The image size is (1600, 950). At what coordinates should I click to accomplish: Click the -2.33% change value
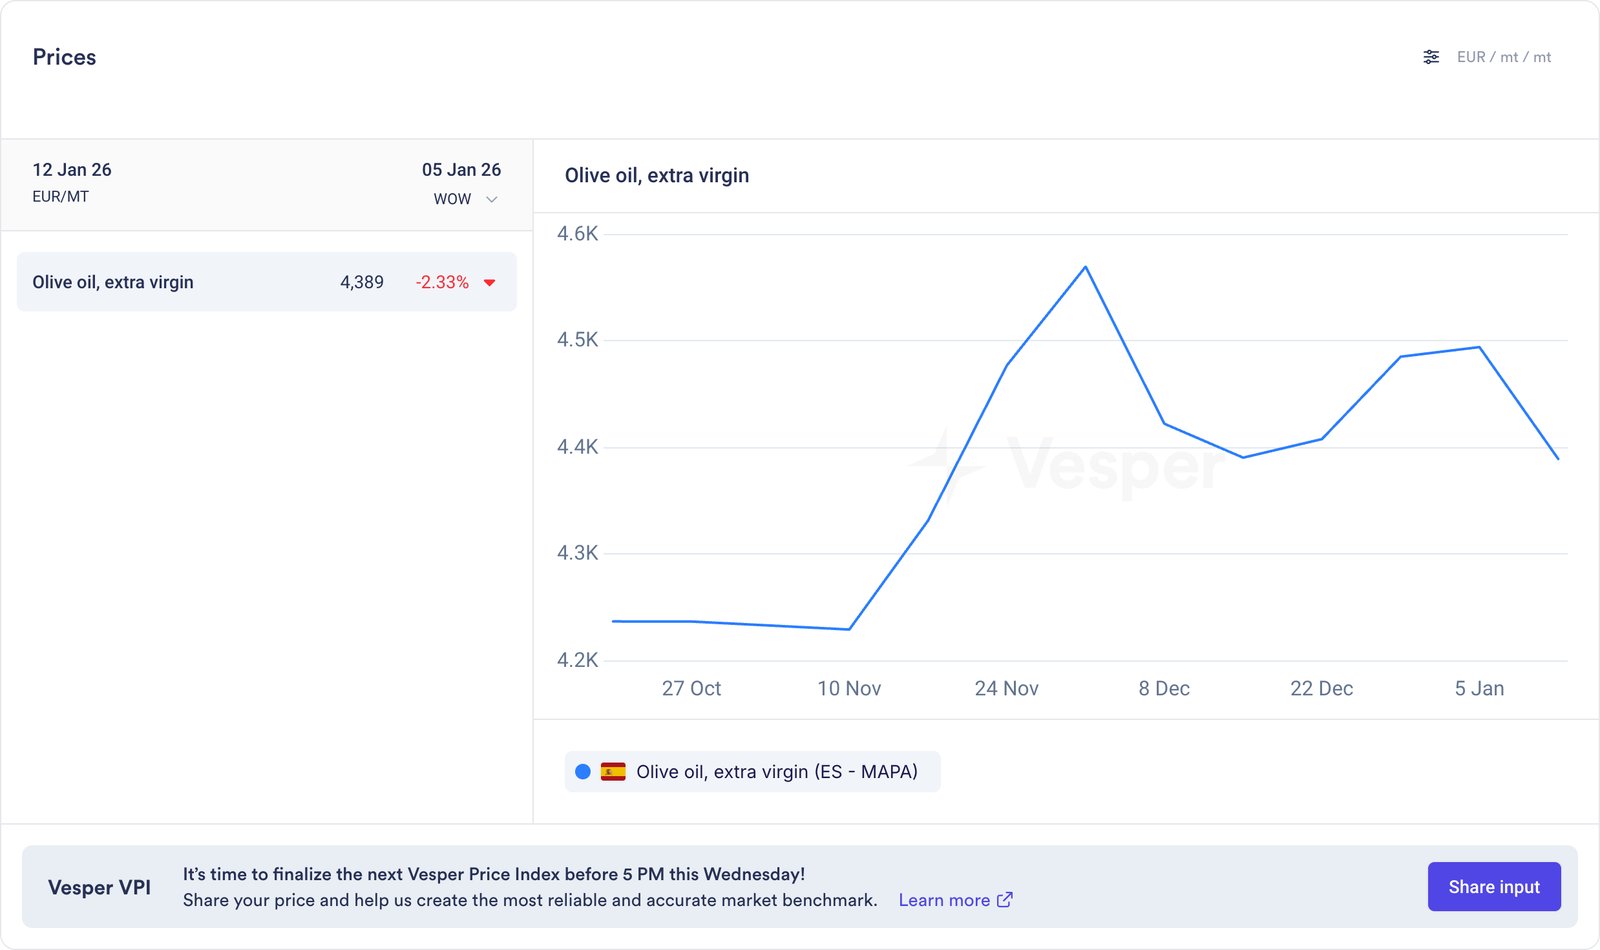point(442,282)
